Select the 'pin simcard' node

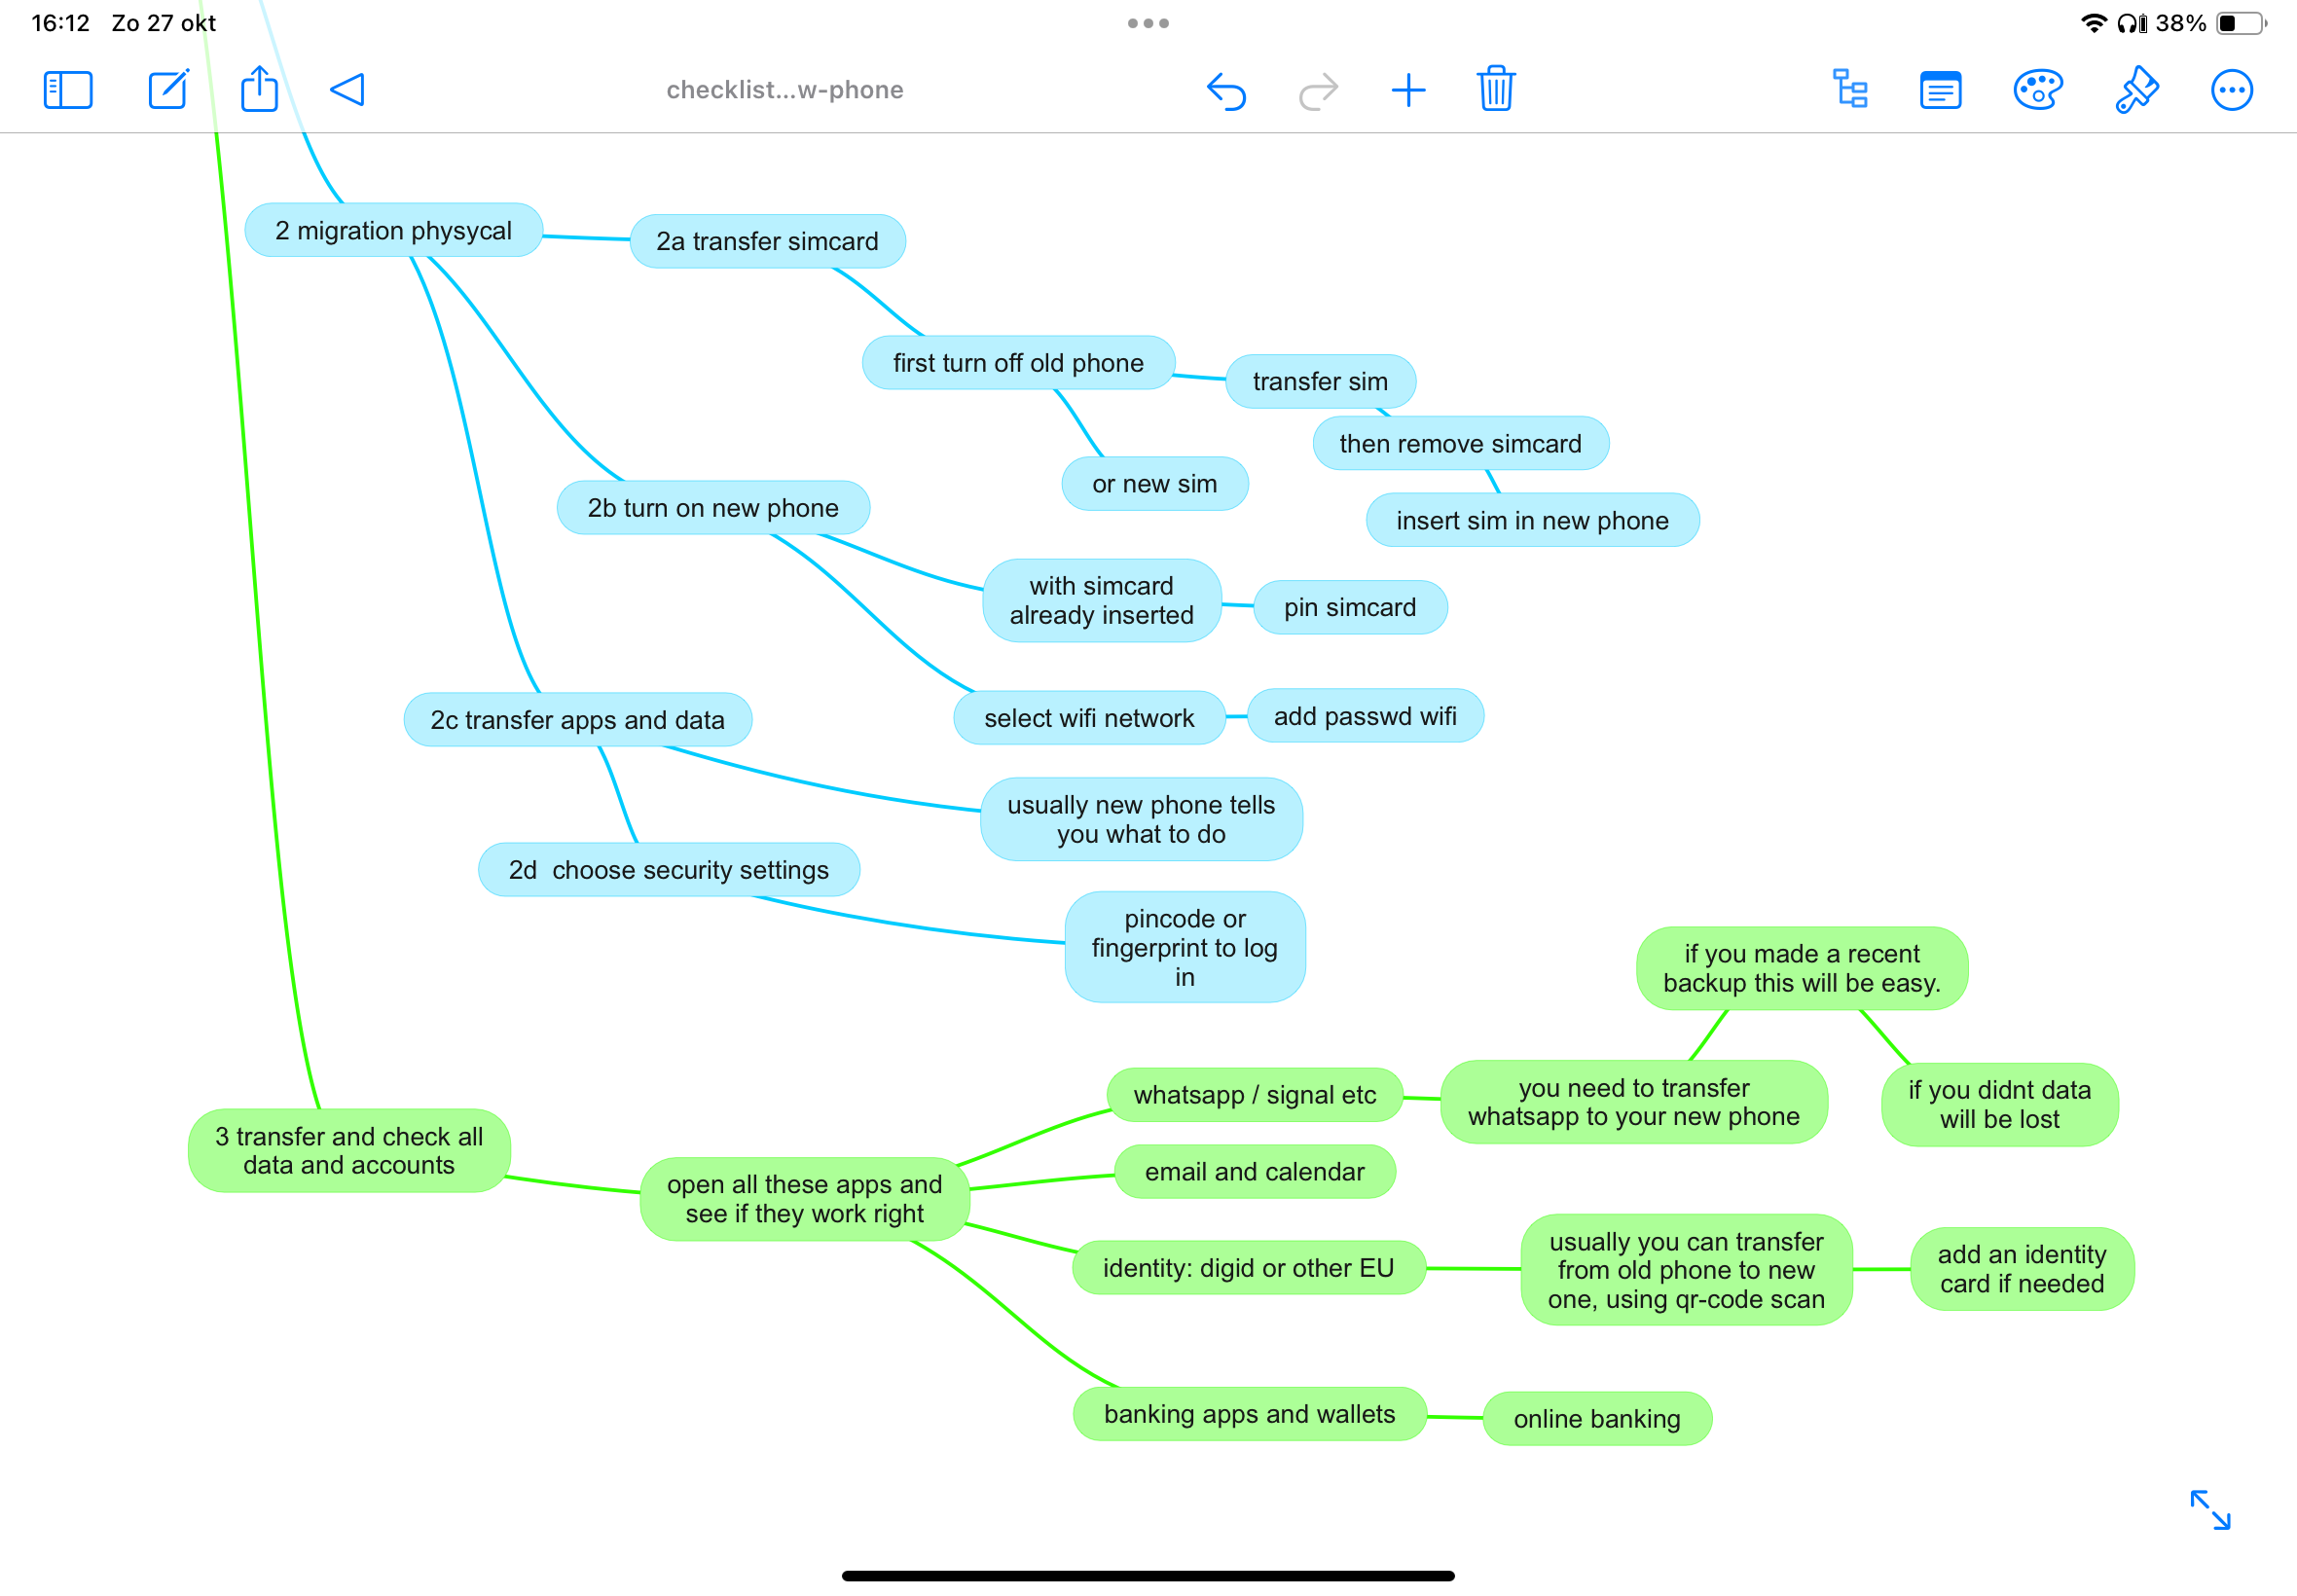(1350, 607)
